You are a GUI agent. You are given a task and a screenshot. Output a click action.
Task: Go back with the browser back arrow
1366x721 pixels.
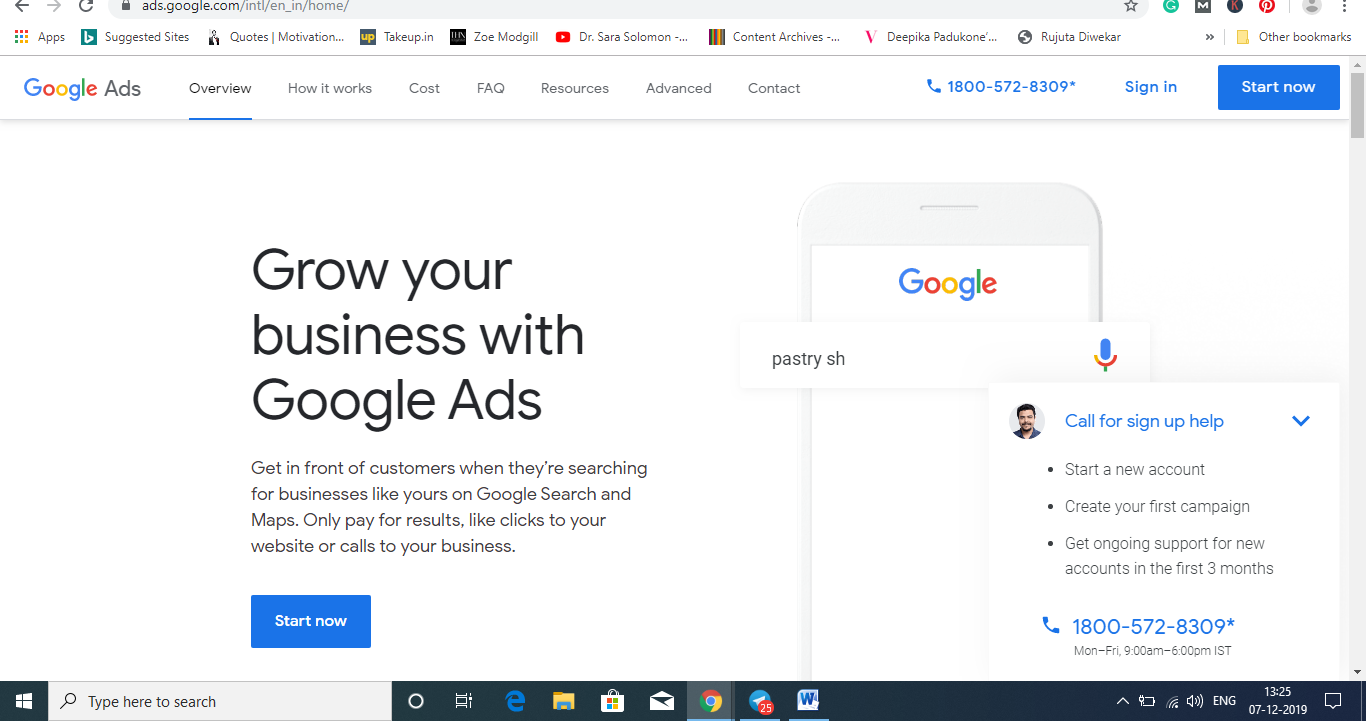(x=22, y=6)
